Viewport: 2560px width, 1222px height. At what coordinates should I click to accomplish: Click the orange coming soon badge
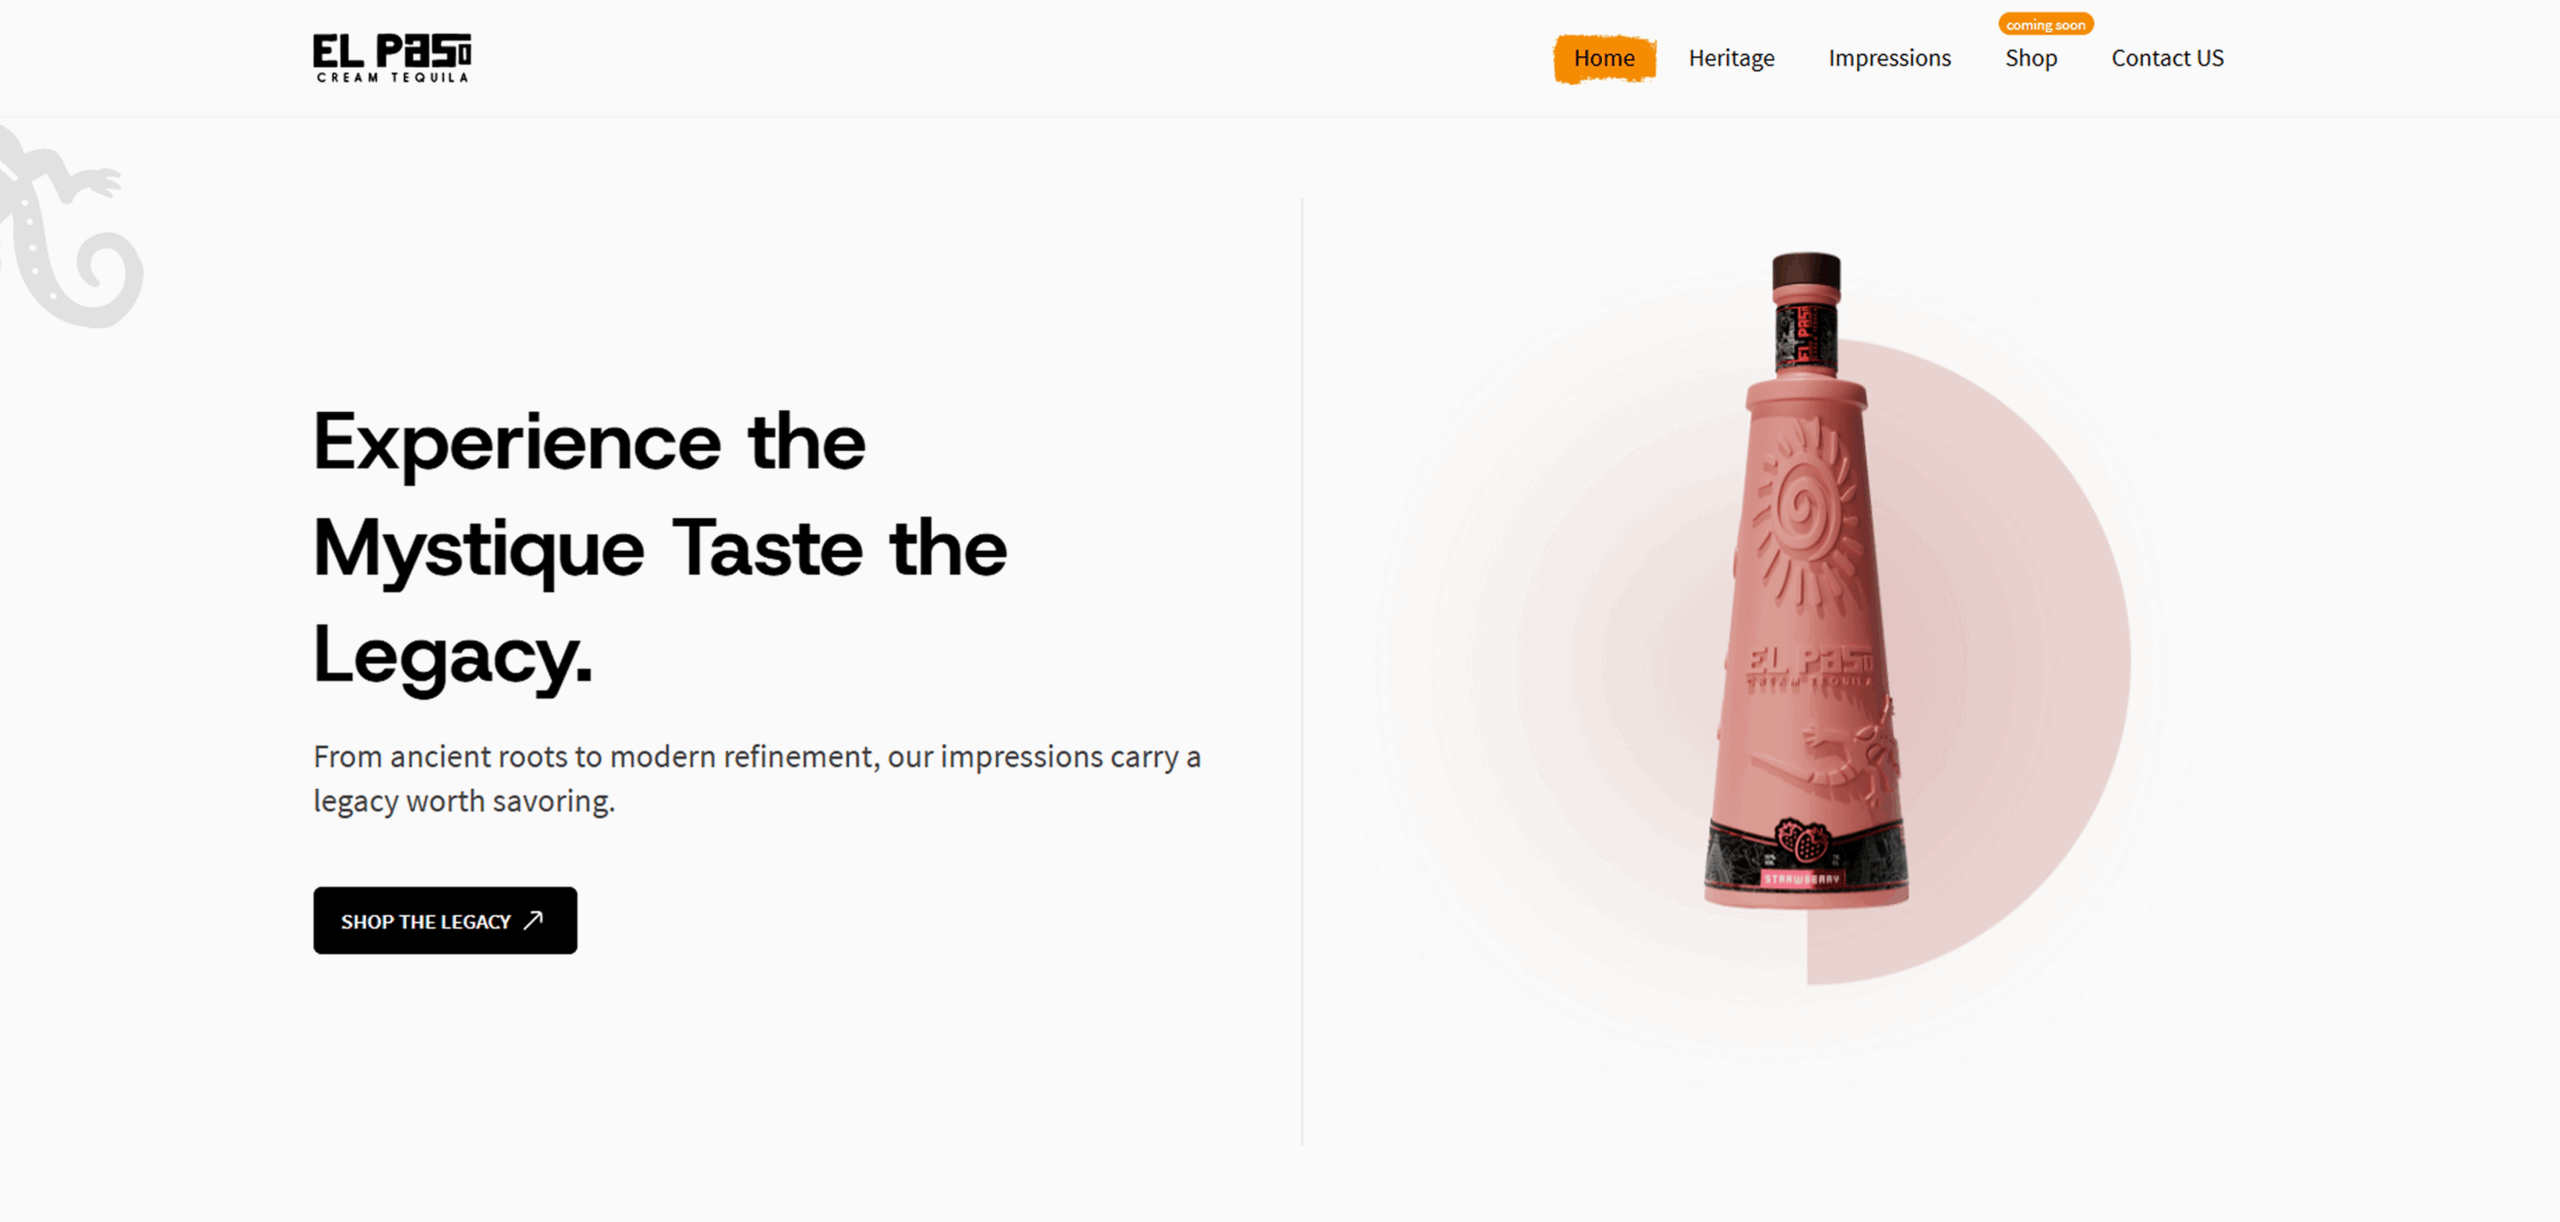[2046, 24]
